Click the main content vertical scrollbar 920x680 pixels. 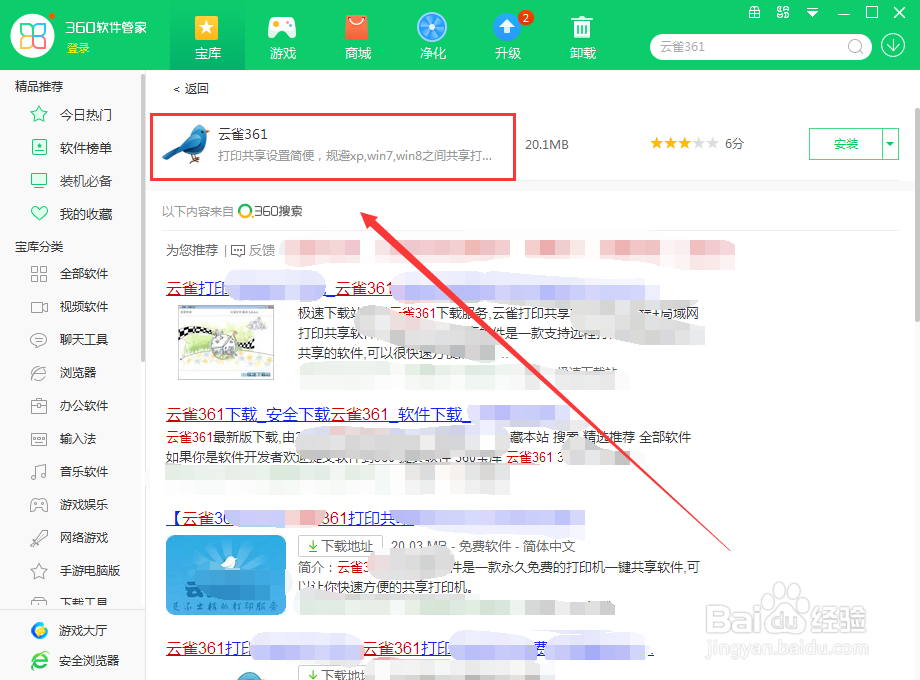tap(916, 214)
